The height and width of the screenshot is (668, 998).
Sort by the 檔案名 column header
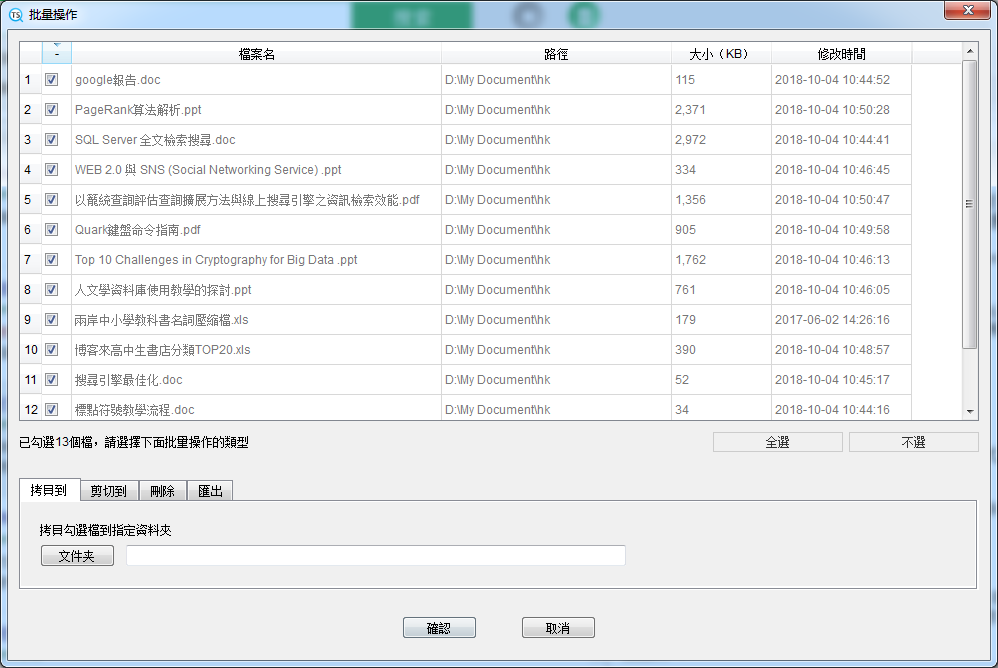coord(256,54)
